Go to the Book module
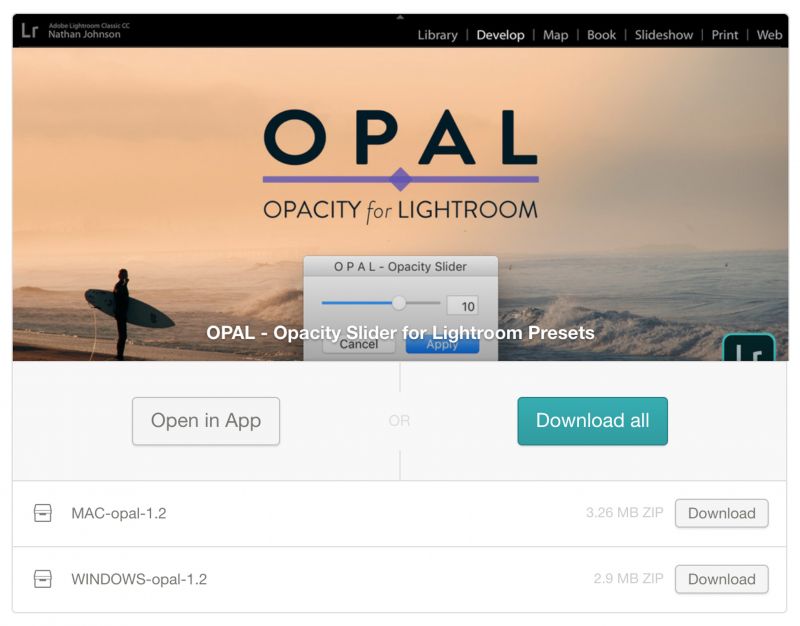This screenshot has width=800, height=626. (x=601, y=35)
